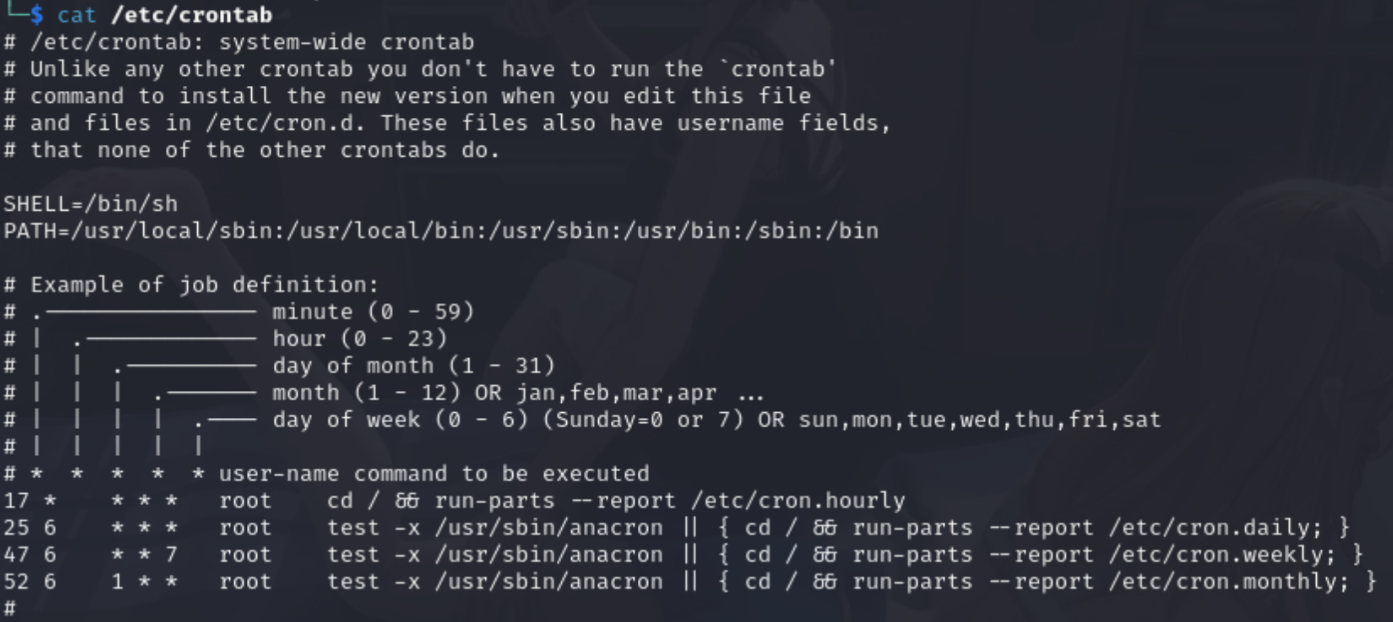1393x622 pixels.
Task: Click the 'hour (0 - 23)' comment
Action: [x=359, y=339]
